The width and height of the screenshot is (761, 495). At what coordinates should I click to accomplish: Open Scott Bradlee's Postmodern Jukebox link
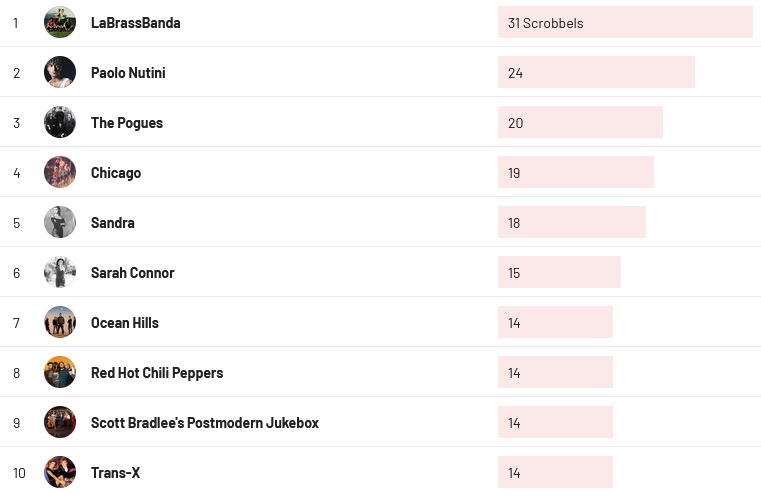coord(204,423)
